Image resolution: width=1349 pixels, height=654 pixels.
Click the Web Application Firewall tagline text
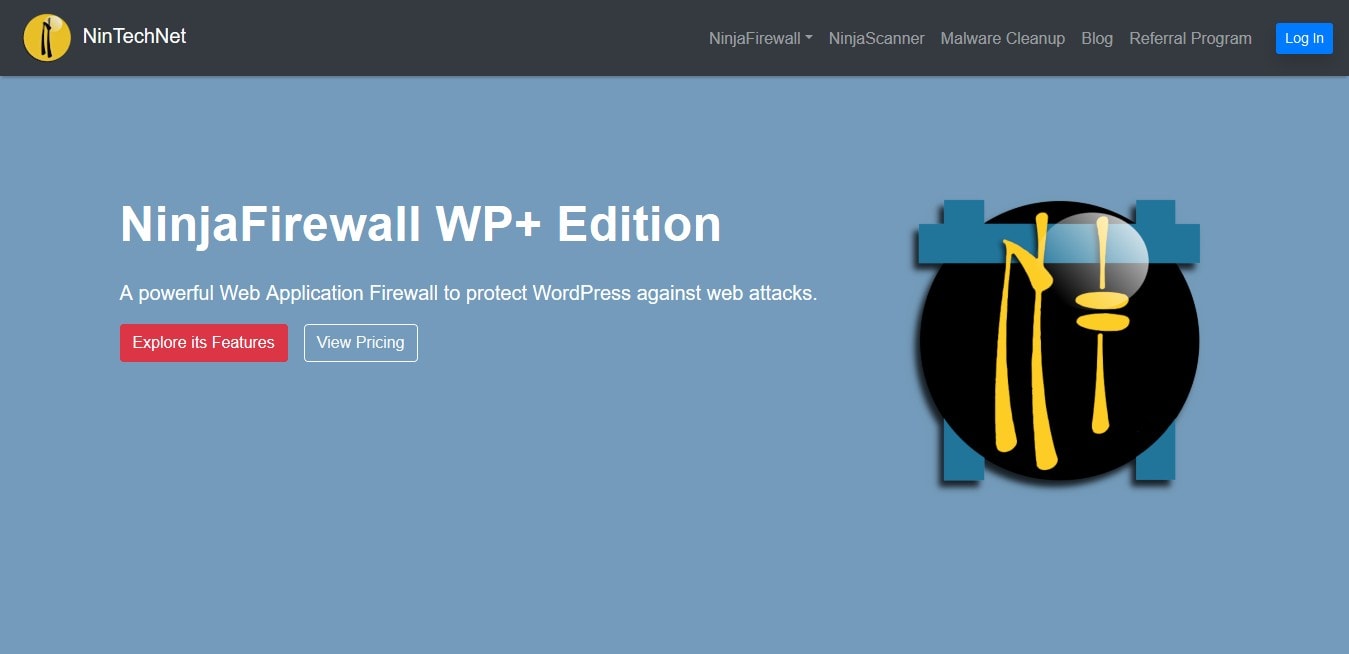click(468, 293)
